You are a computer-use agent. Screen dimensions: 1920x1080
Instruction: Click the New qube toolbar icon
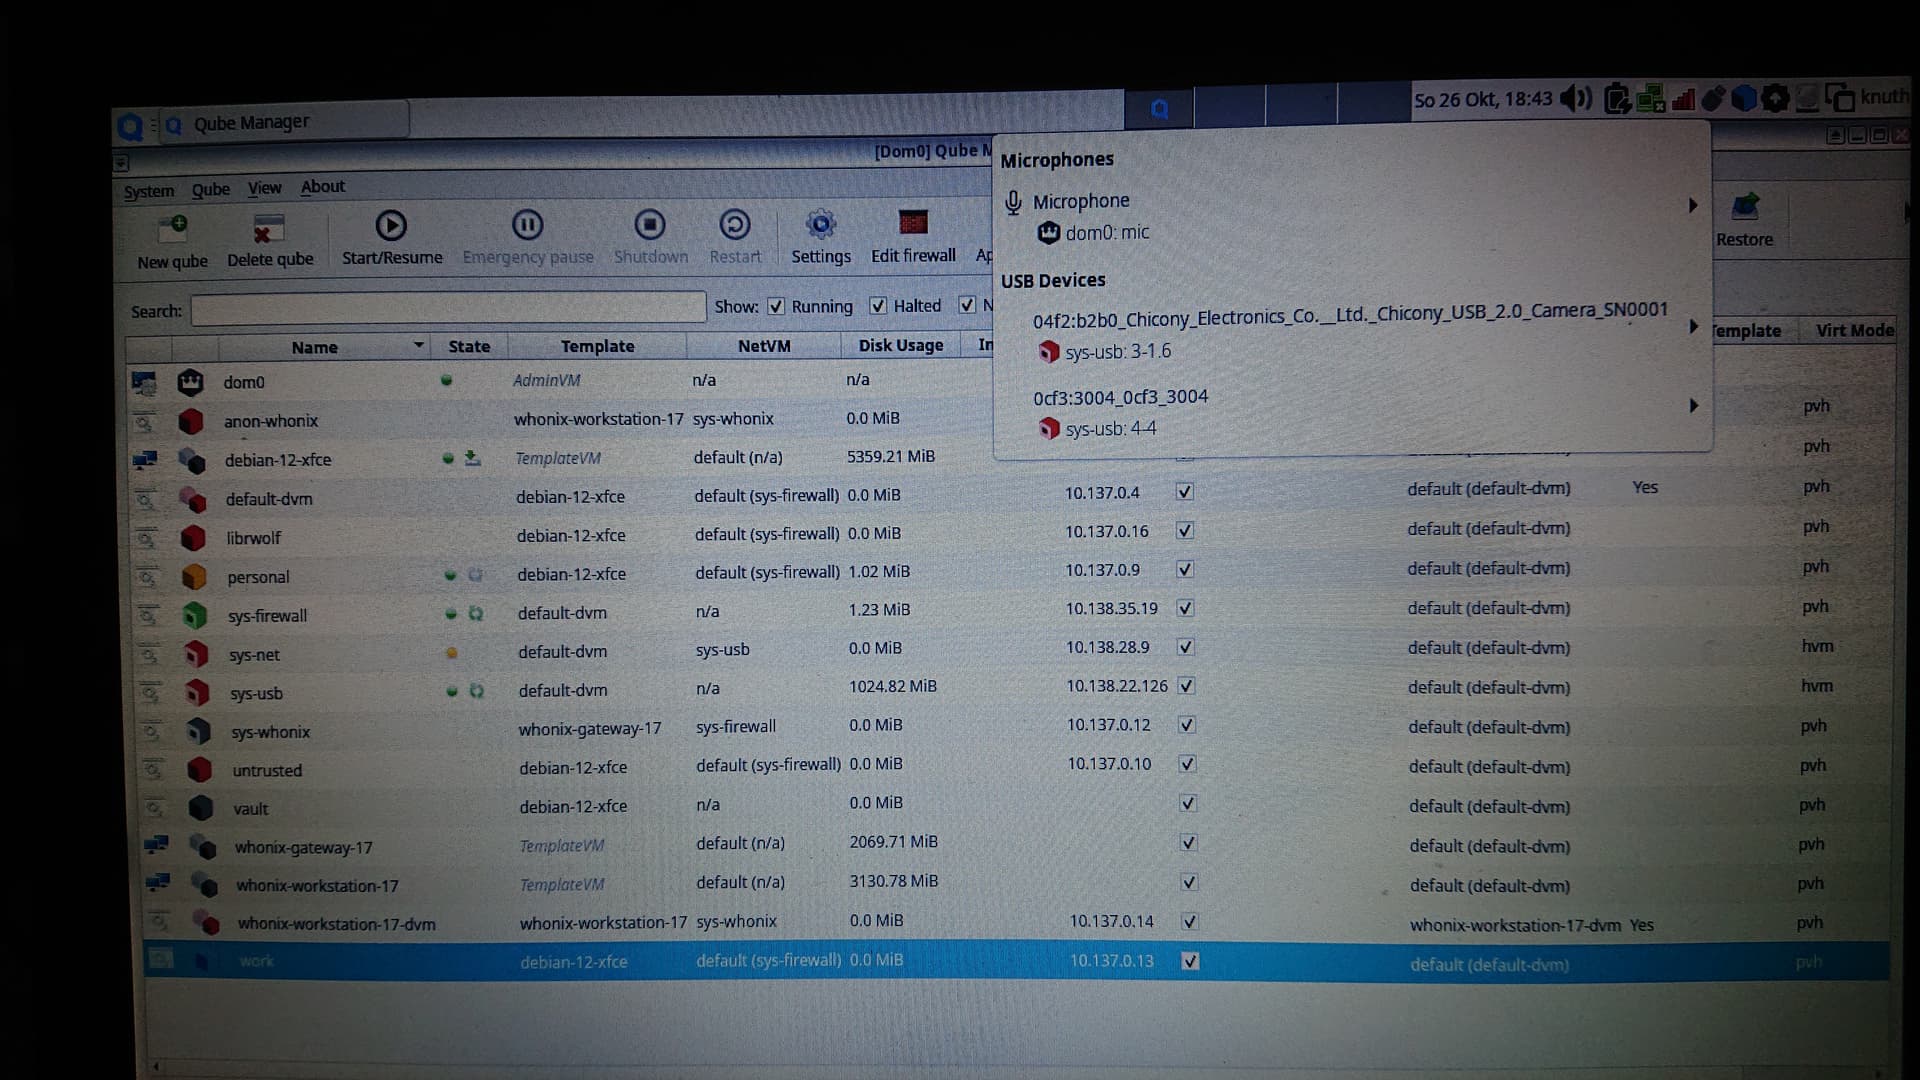(x=172, y=229)
